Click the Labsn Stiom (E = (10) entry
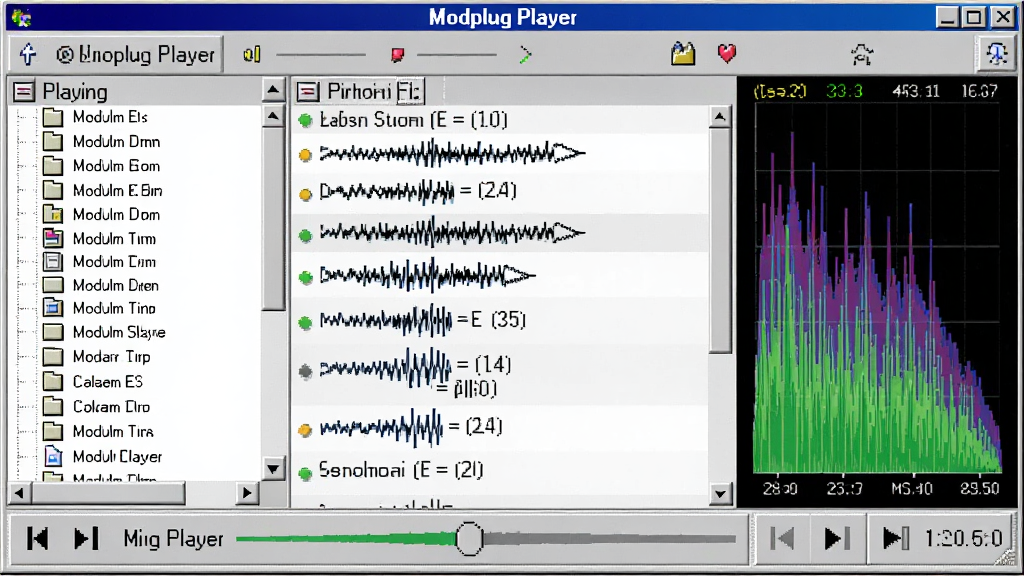Screen dimensions: 1024x576 click(x=413, y=120)
